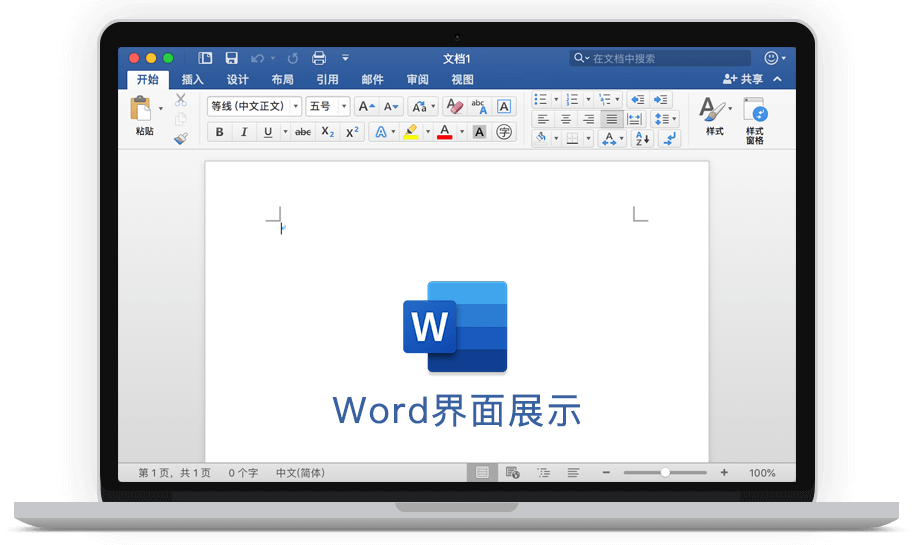This screenshot has width=912, height=545.
Task: Open the Styles pane (样式窗格) icon
Action: (755, 120)
